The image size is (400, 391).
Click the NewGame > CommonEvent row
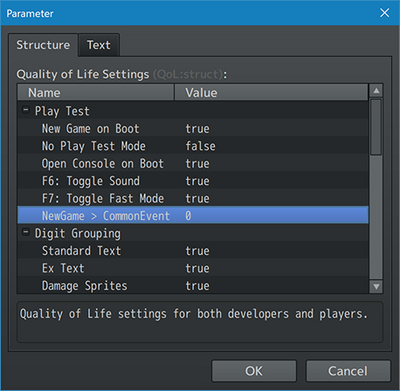click(x=193, y=216)
